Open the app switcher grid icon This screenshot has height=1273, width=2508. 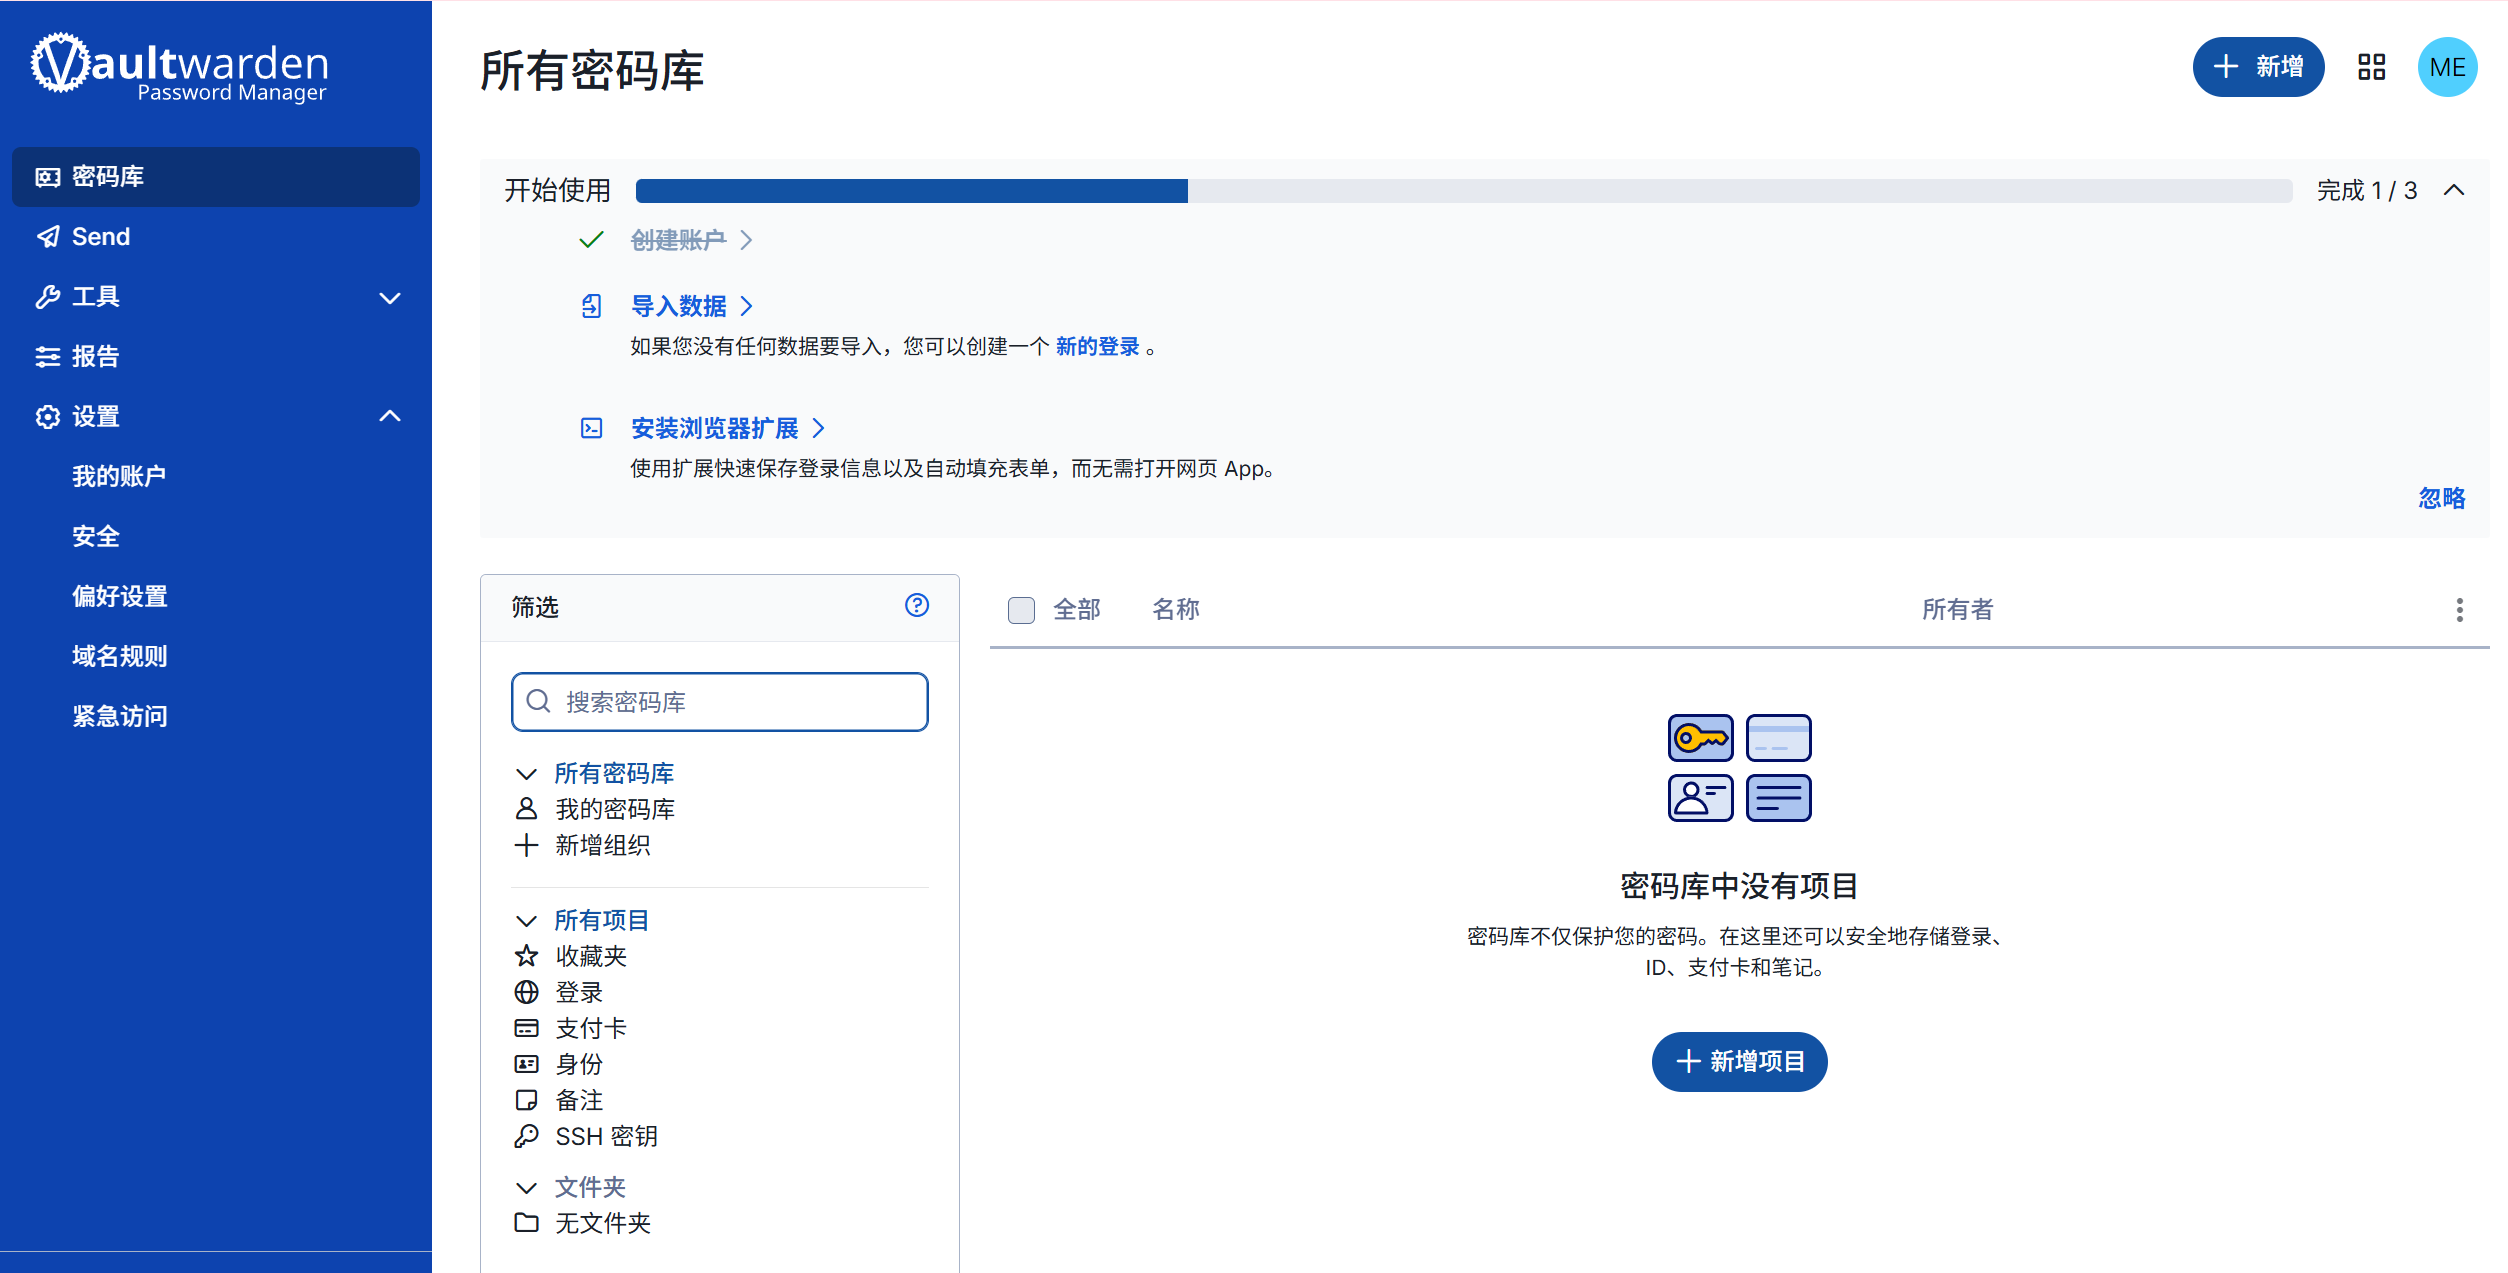pyautogui.click(x=2371, y=67)
